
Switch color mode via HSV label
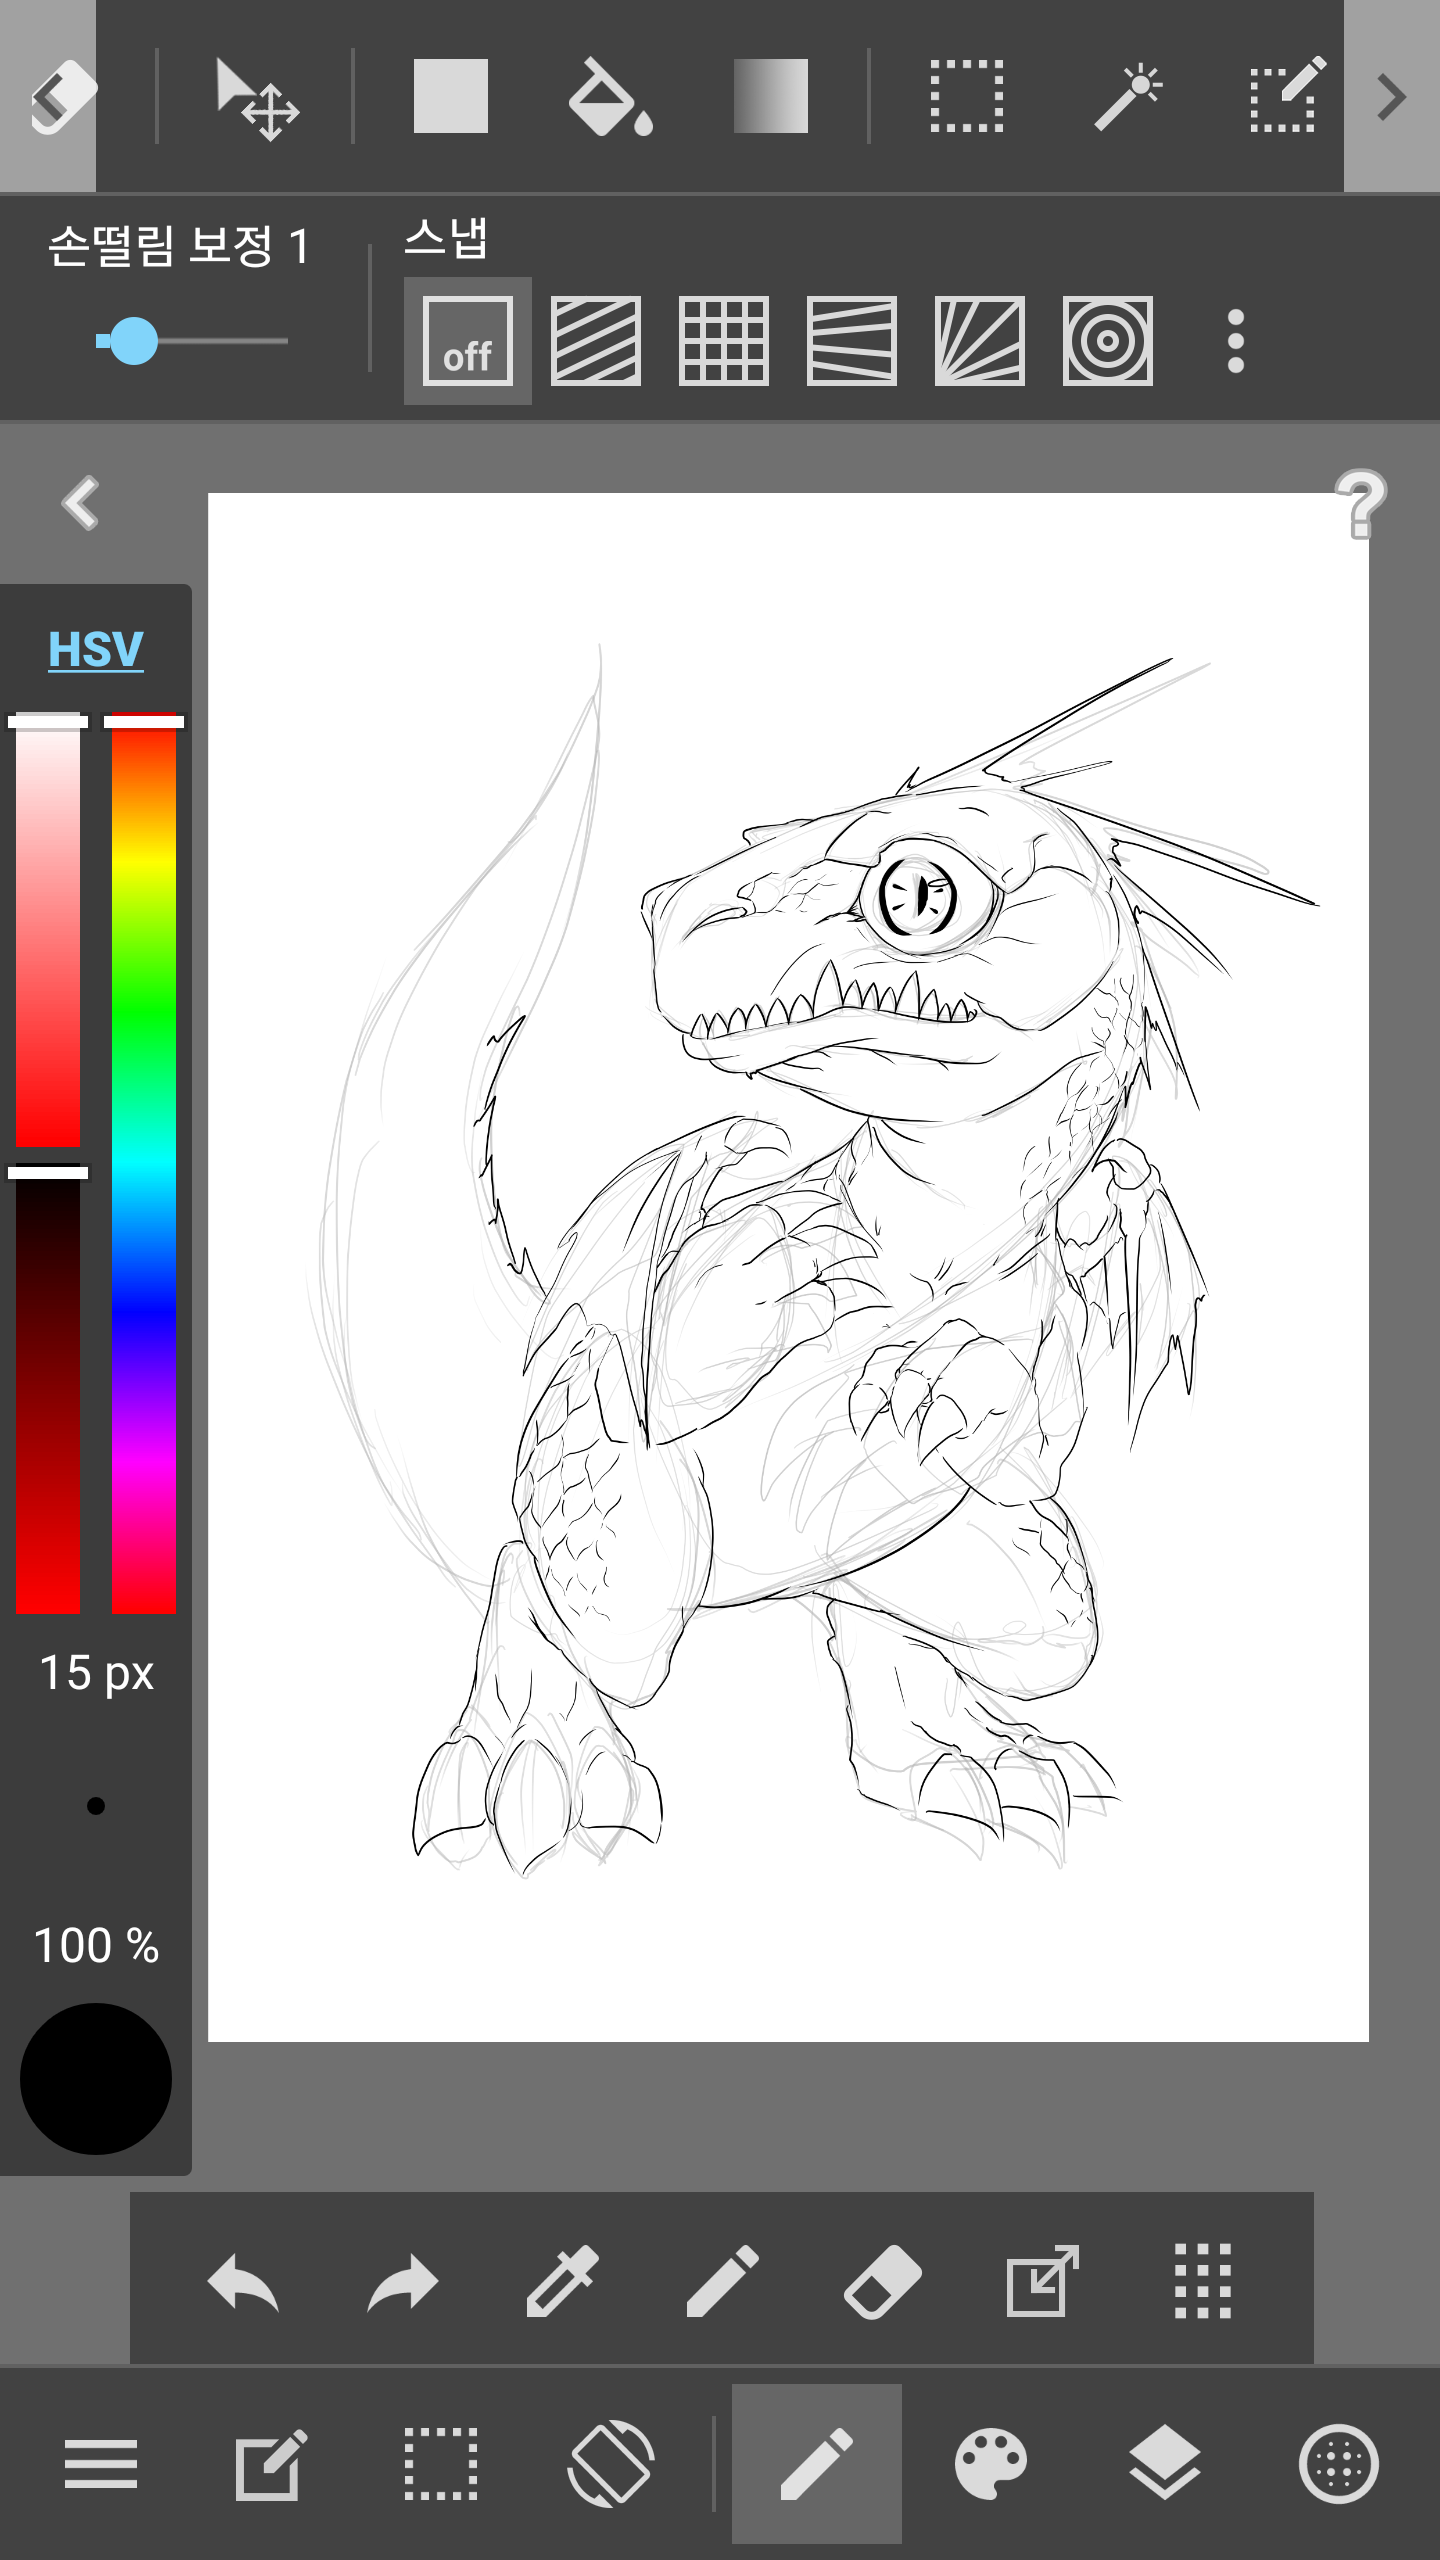pyautogui.click(x=96, y=649)
